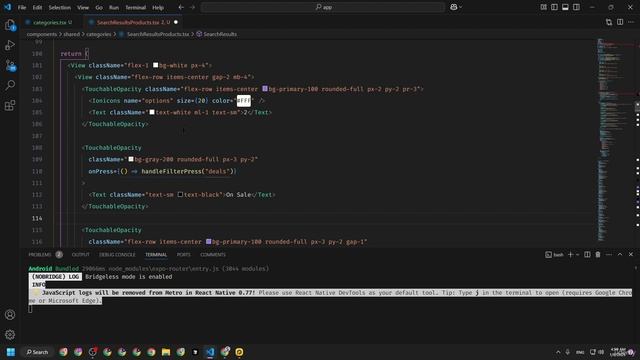Click the Windows taskbar Search box
Viewport: 640px width, 360px height.
click(37, 352)
